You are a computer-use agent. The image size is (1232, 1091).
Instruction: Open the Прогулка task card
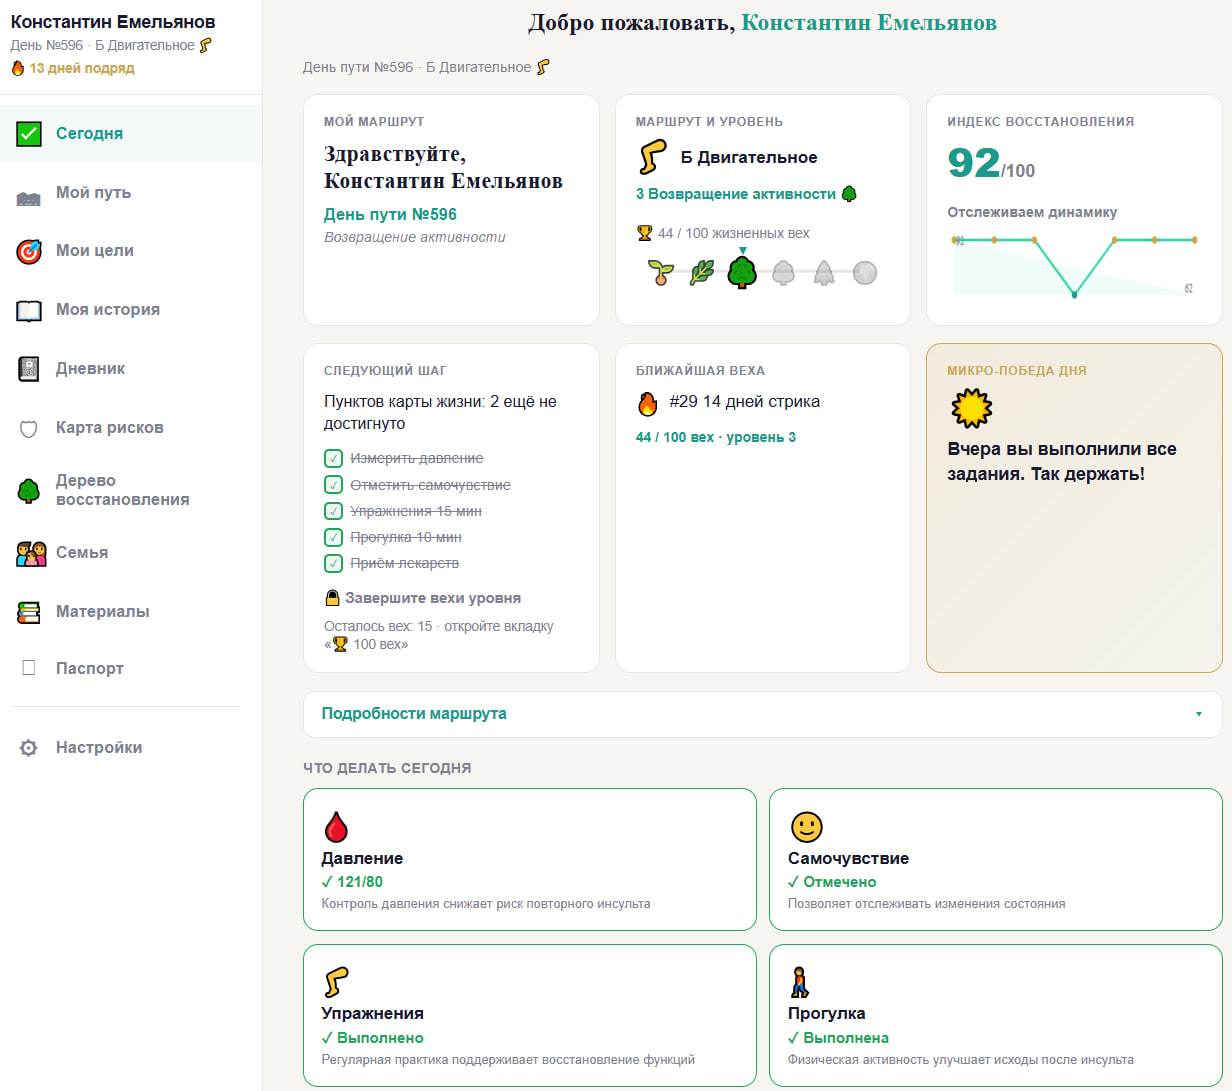(995, 1015)
